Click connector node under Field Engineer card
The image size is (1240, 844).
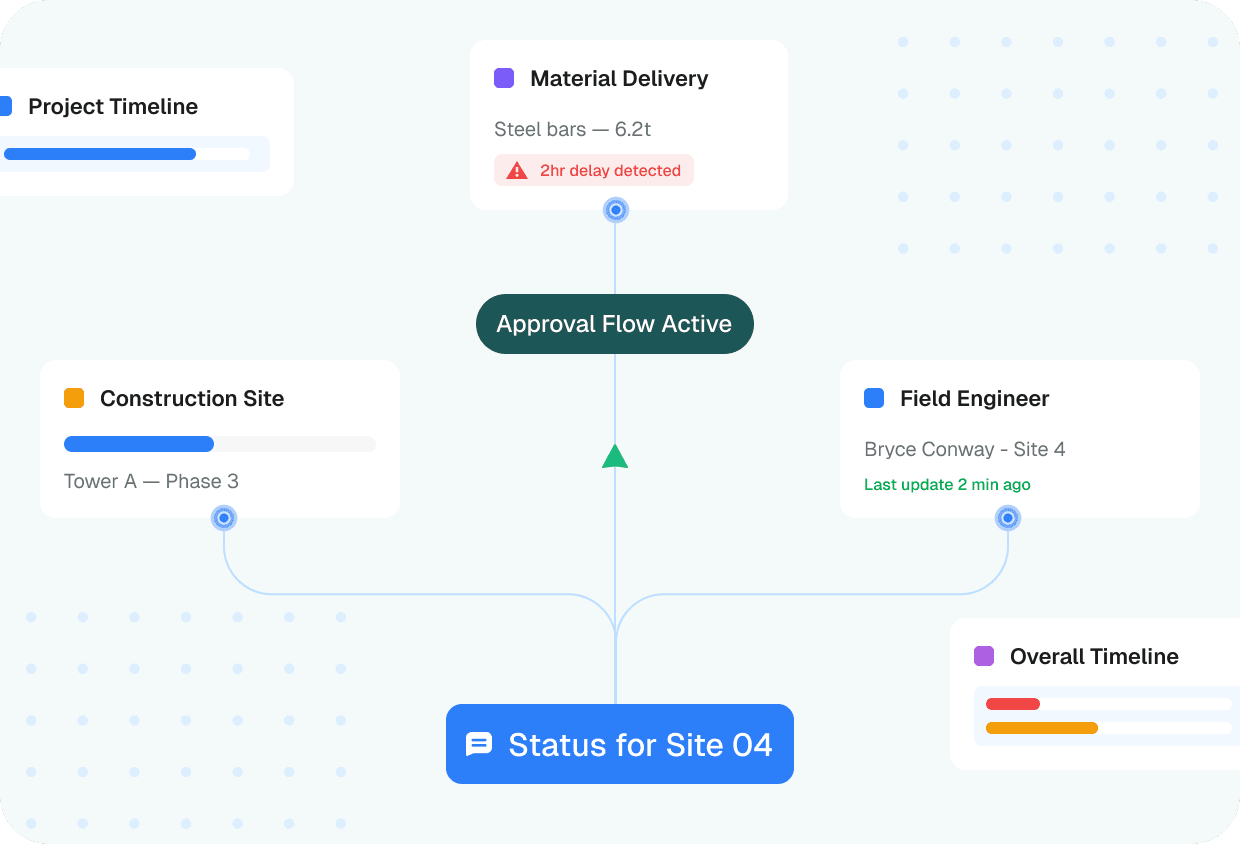tap(1008, 518)
